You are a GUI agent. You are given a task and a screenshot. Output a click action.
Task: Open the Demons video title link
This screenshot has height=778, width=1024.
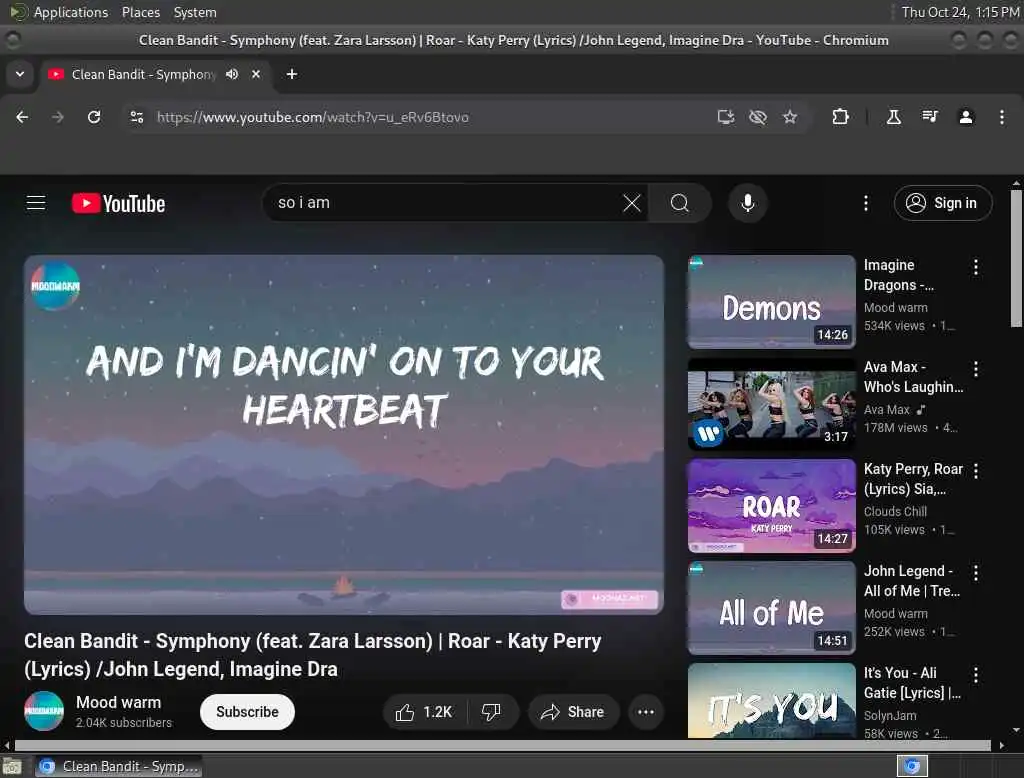click(x=899, y=275)
